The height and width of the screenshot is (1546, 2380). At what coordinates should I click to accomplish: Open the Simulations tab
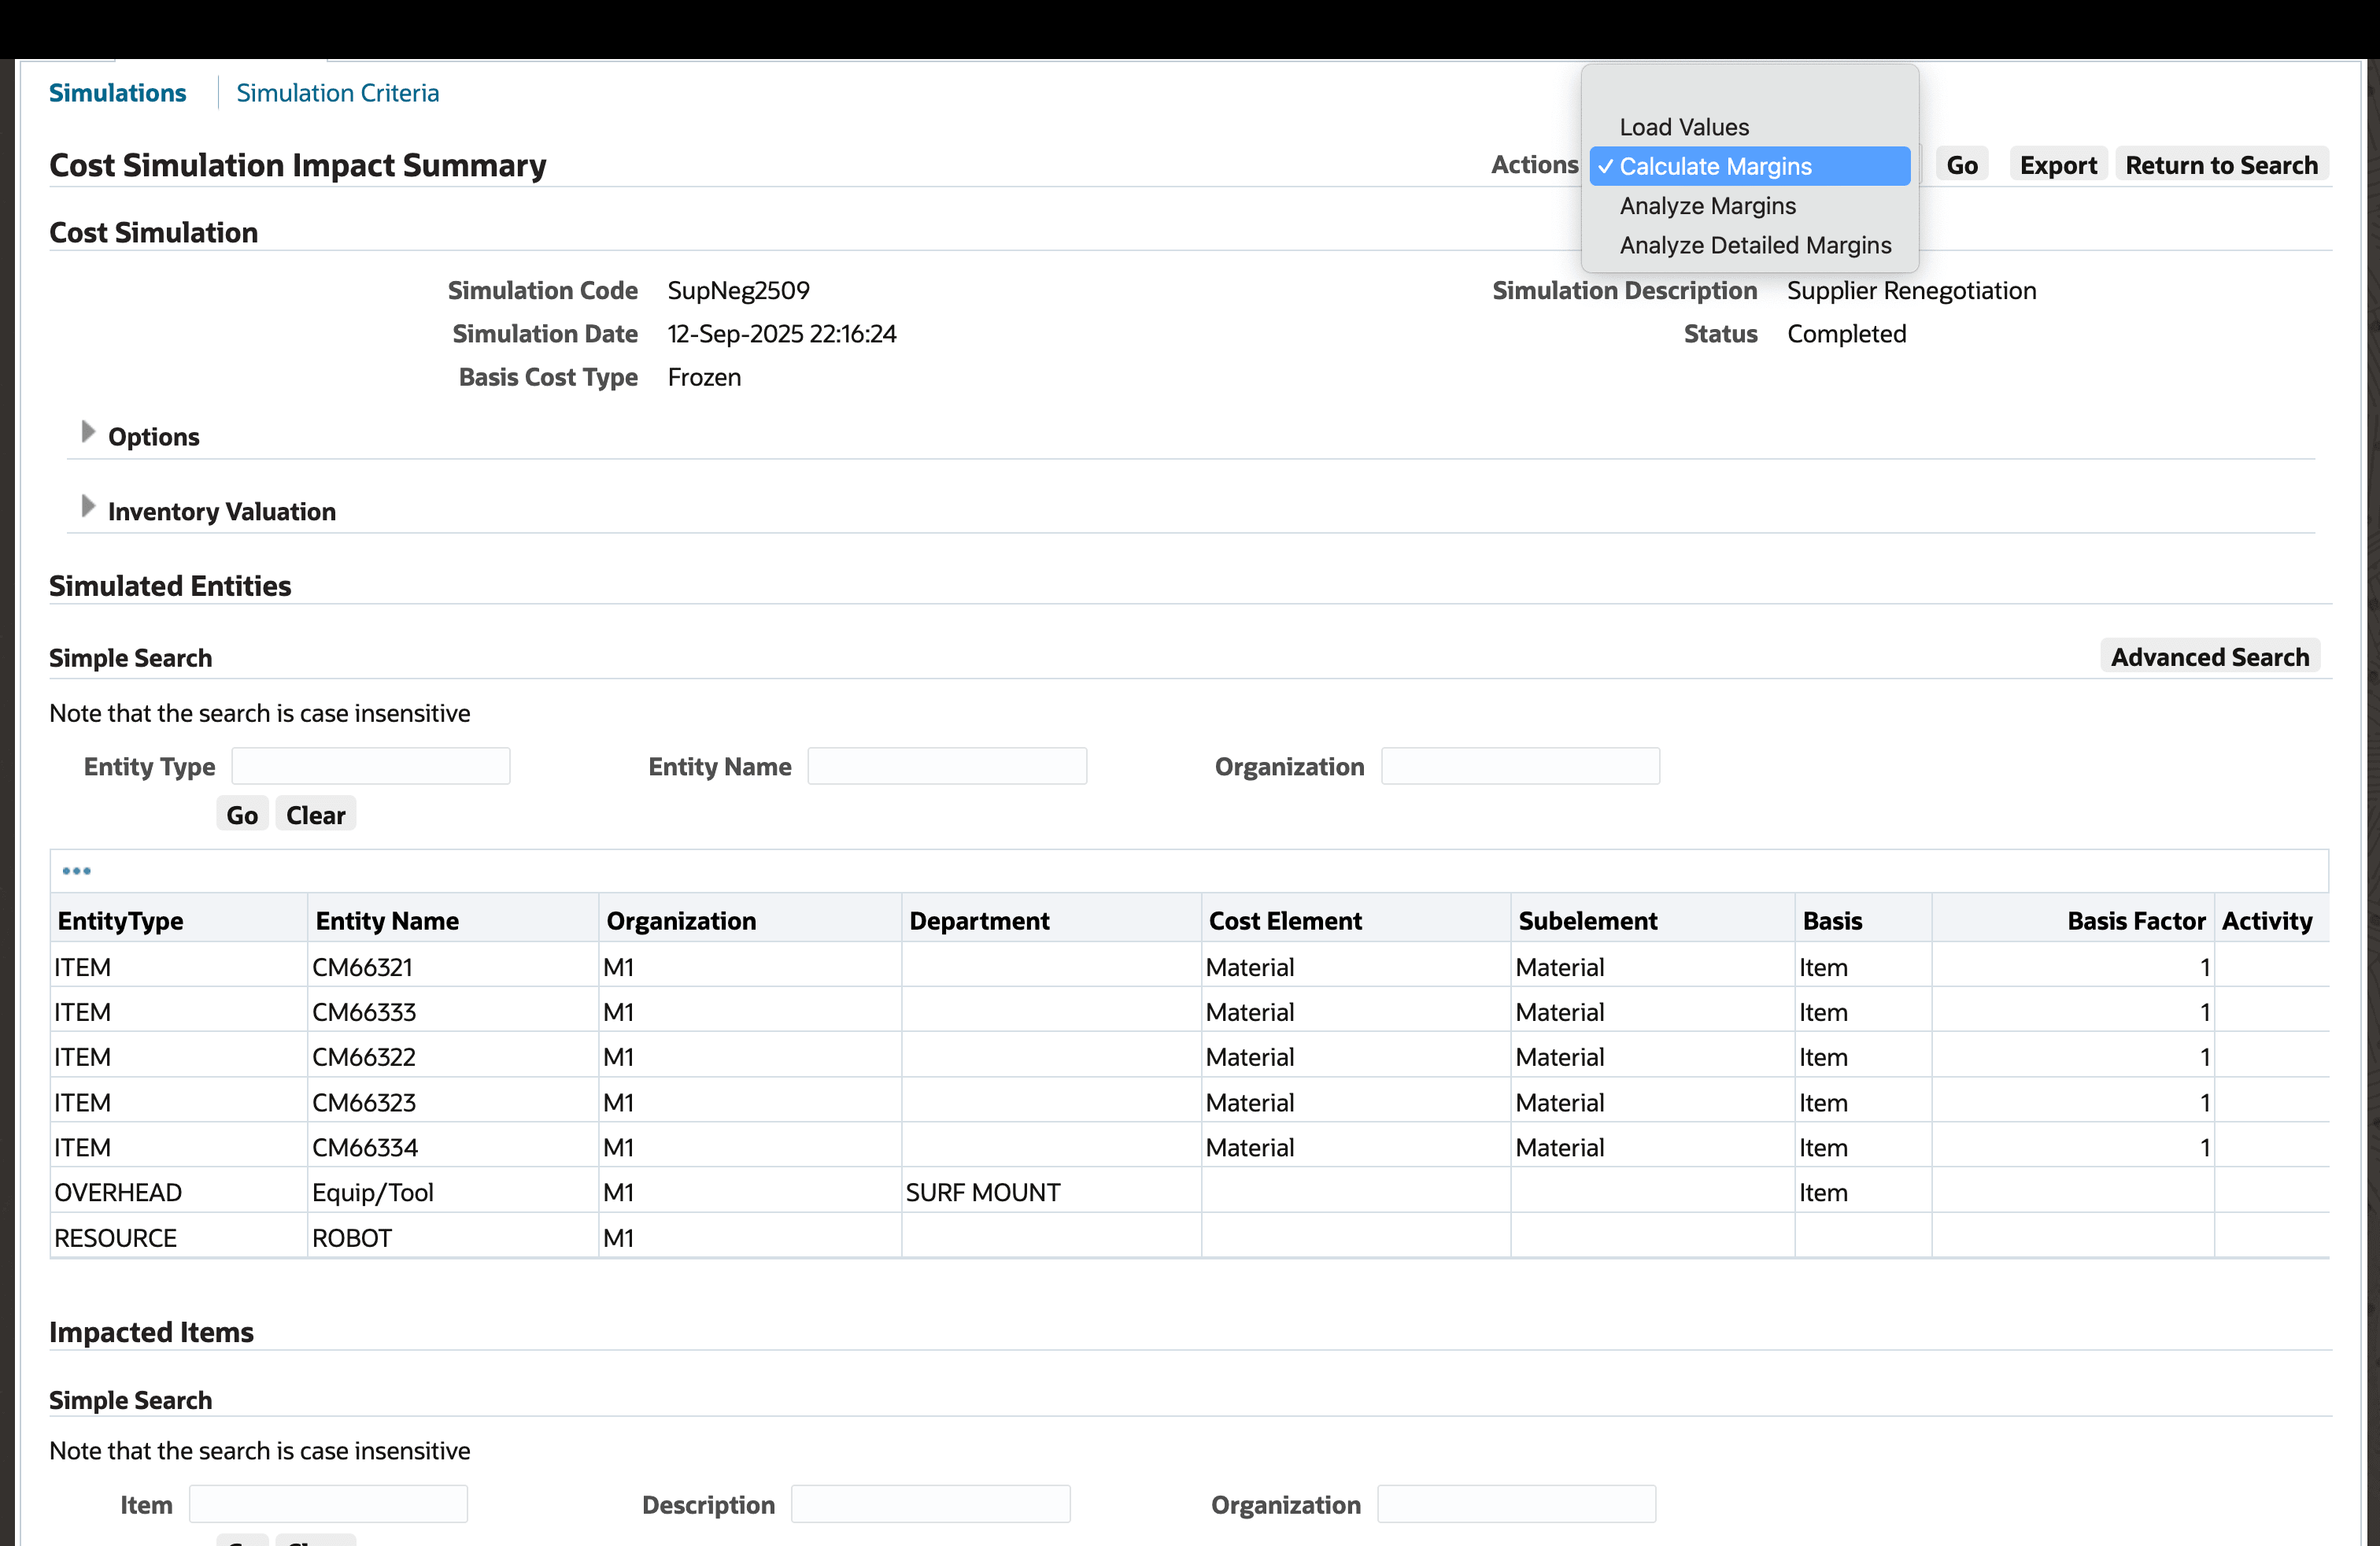click(117, 93)
